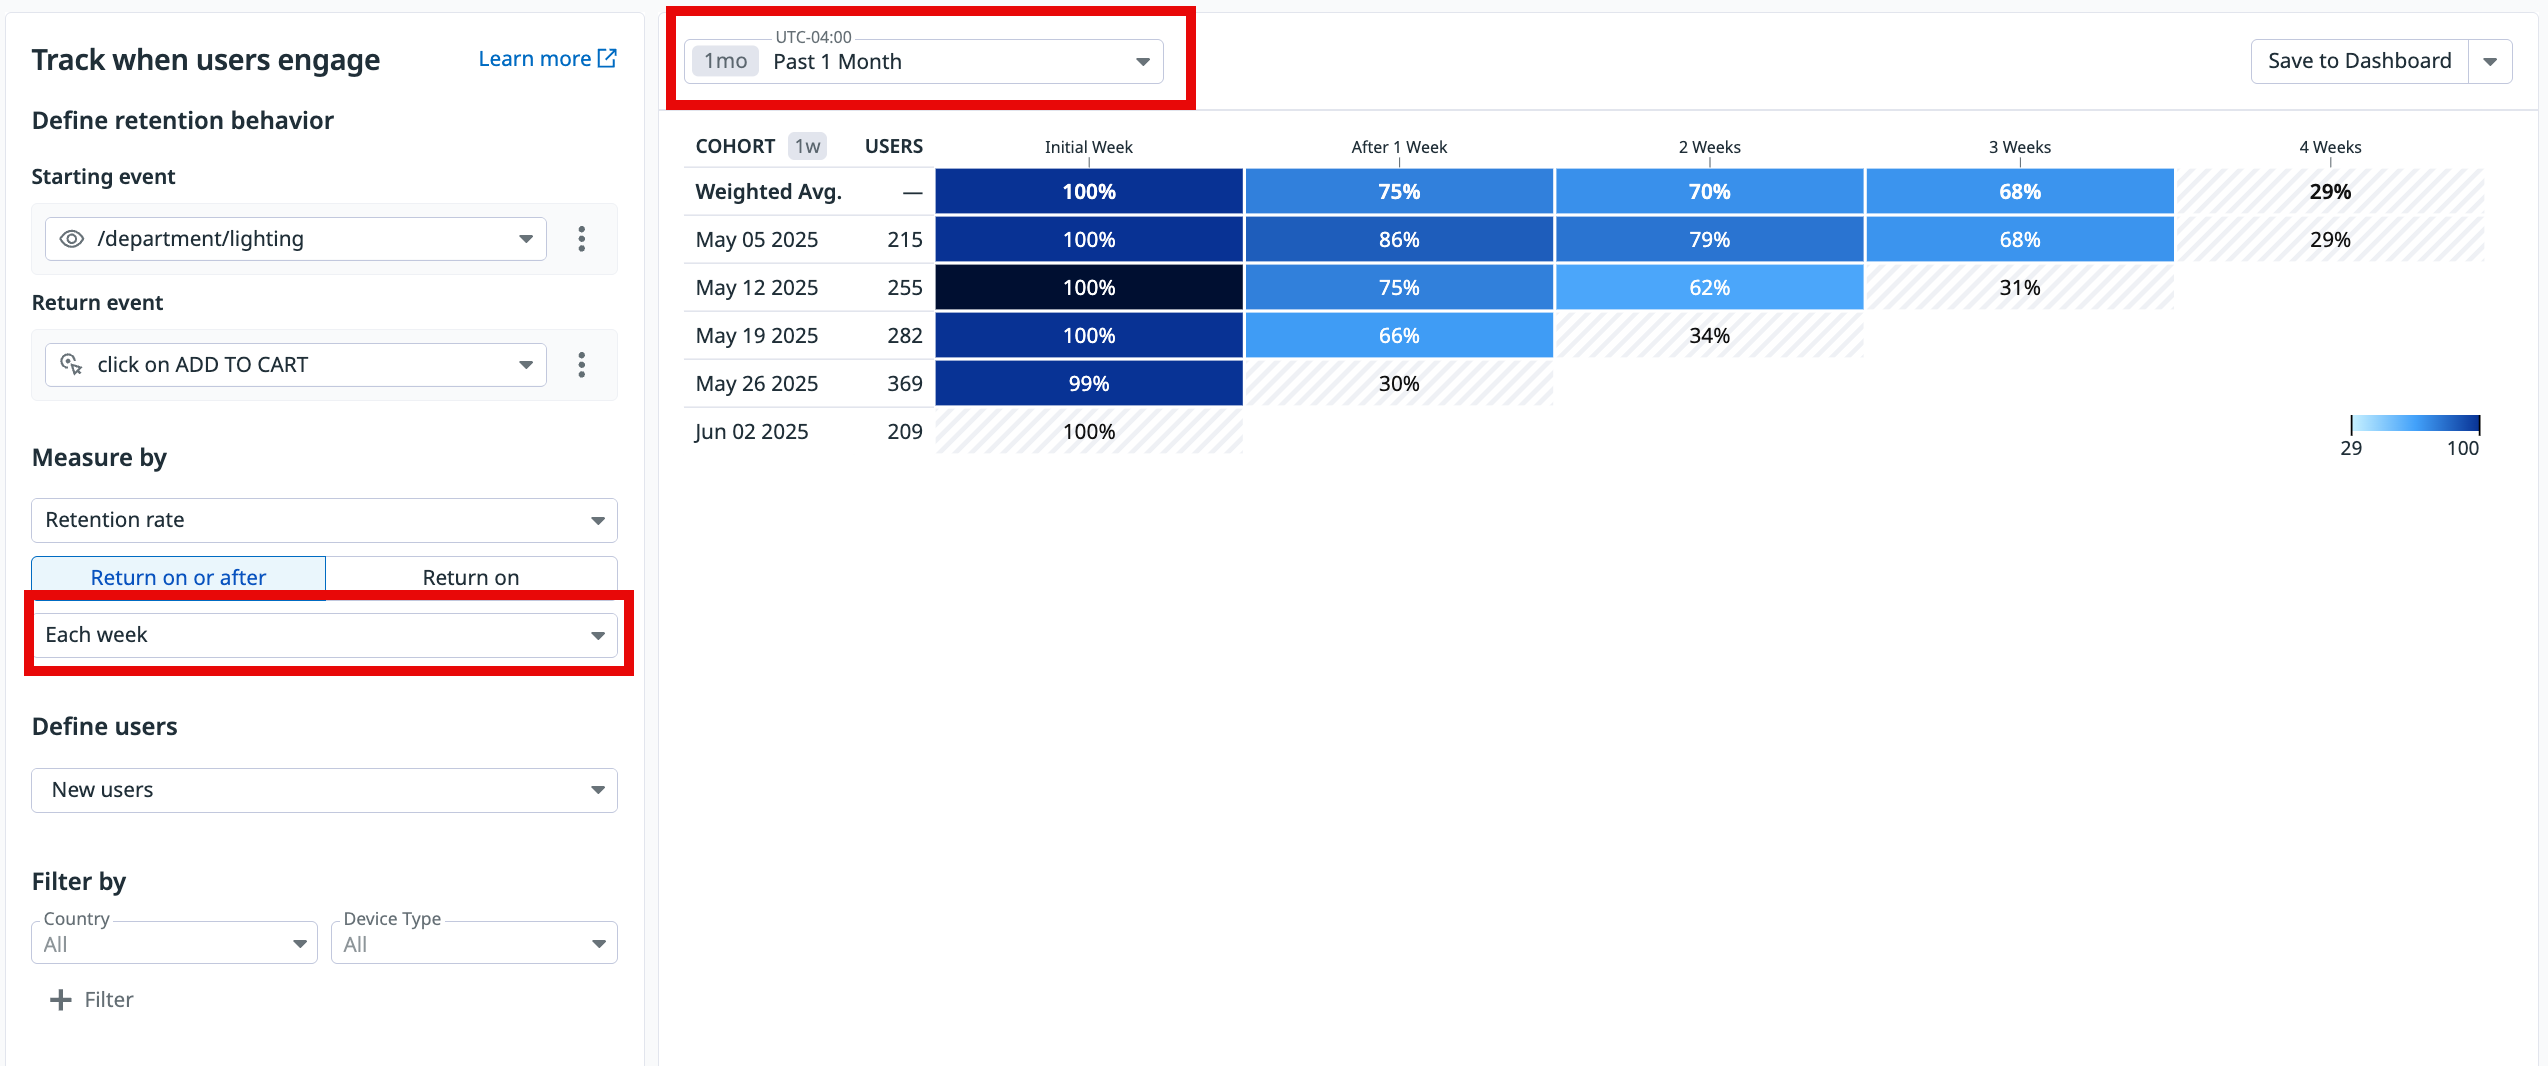Click the kebab menu beside the starting event

pos(581,239)
